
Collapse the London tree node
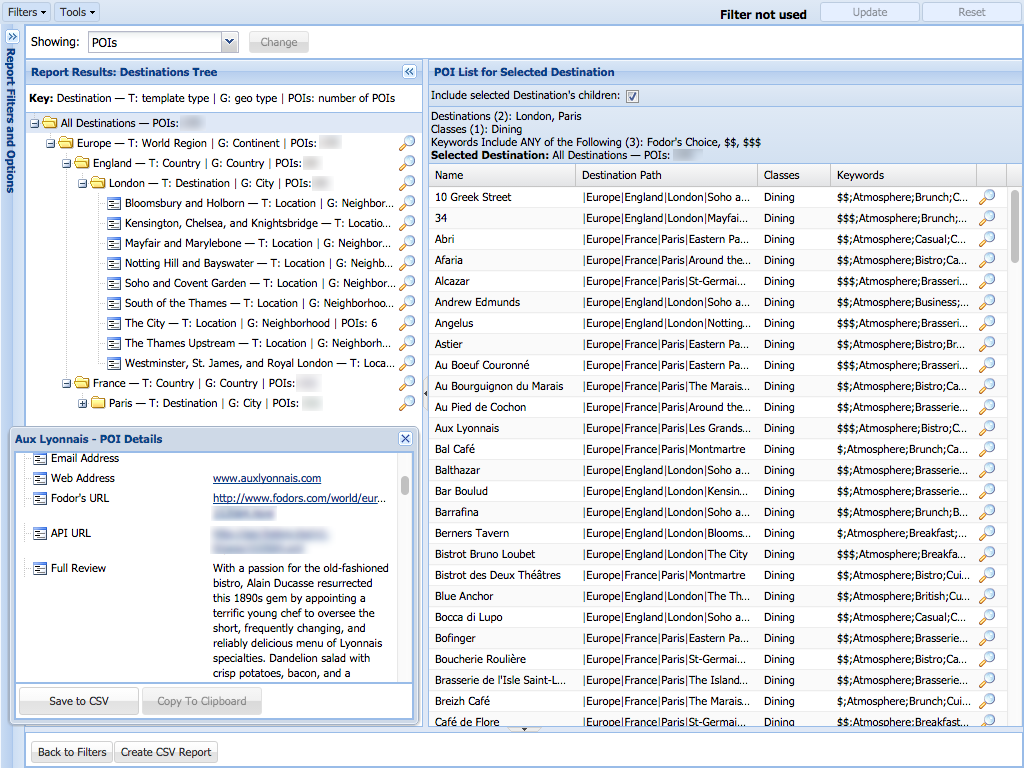[x=82, y=184]
